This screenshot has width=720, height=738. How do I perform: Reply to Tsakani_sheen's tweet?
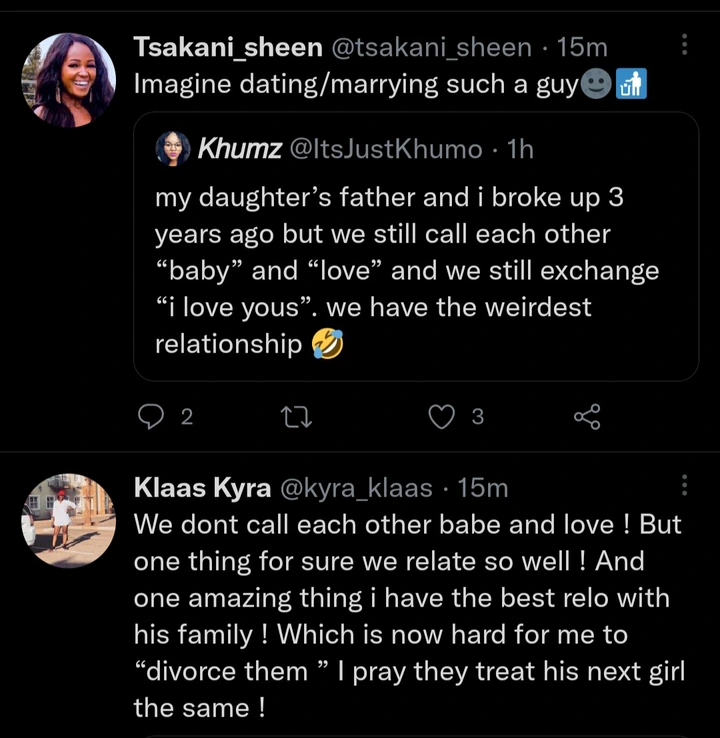pyautogui.click(x=150, y=417)
